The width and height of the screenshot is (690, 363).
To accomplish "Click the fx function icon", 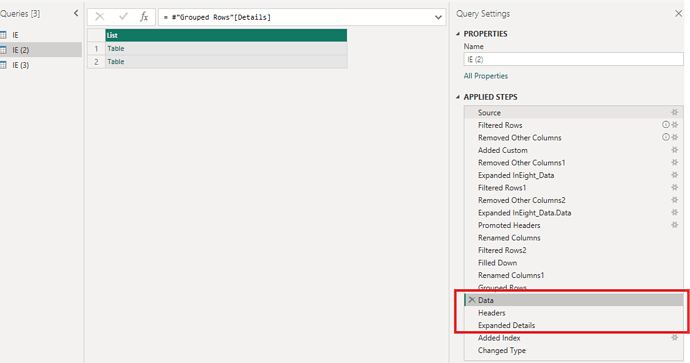I will [x=144, y=17].
